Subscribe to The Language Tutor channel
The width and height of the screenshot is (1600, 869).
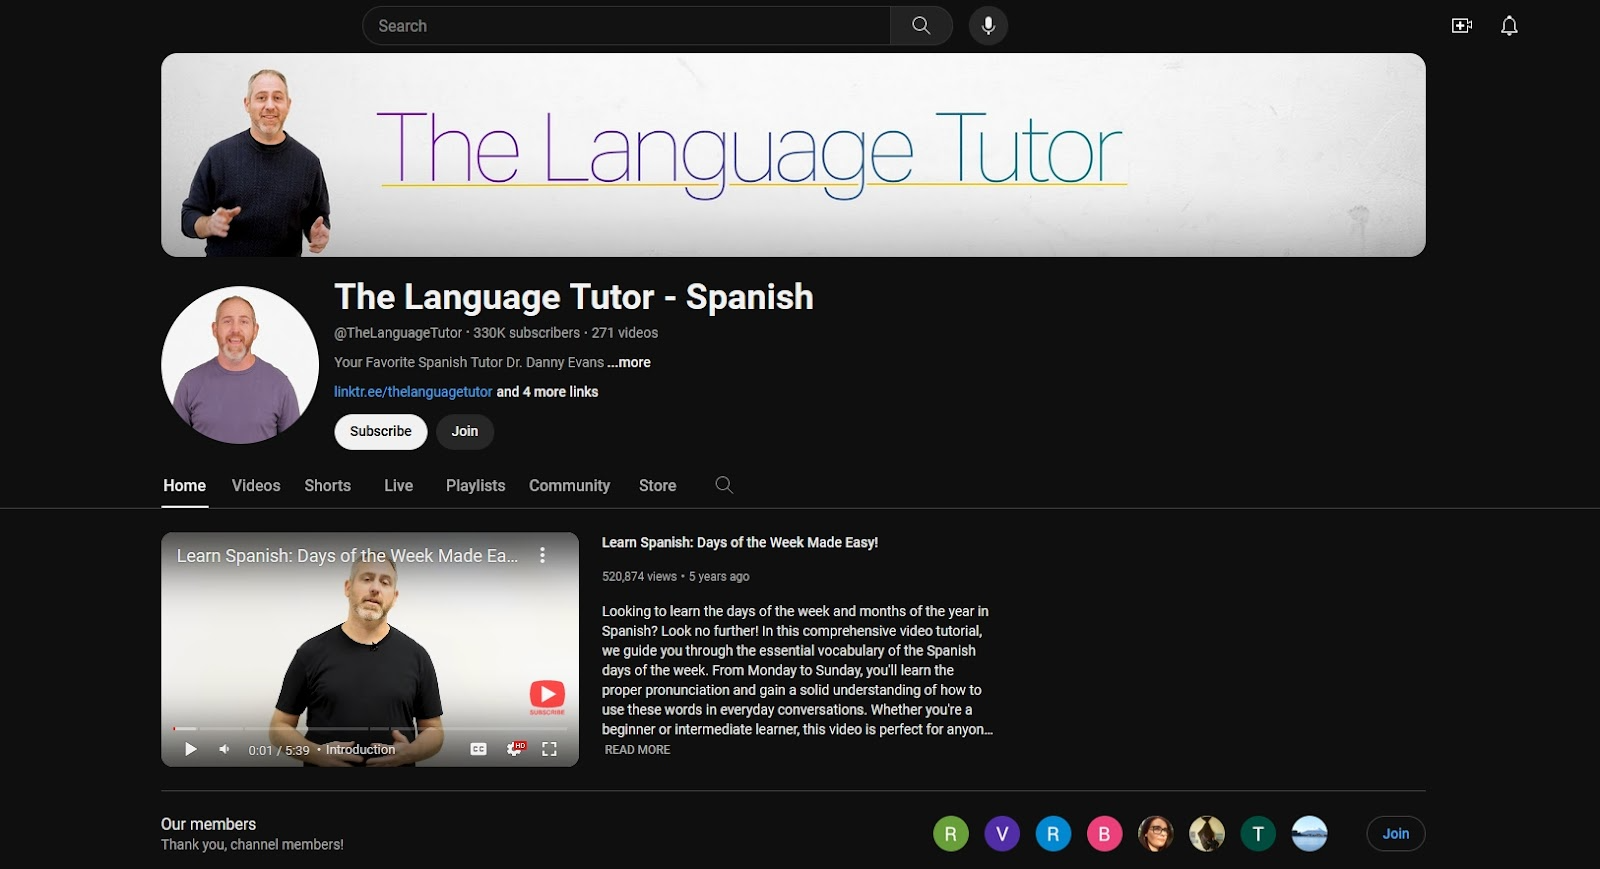point(380,431)
